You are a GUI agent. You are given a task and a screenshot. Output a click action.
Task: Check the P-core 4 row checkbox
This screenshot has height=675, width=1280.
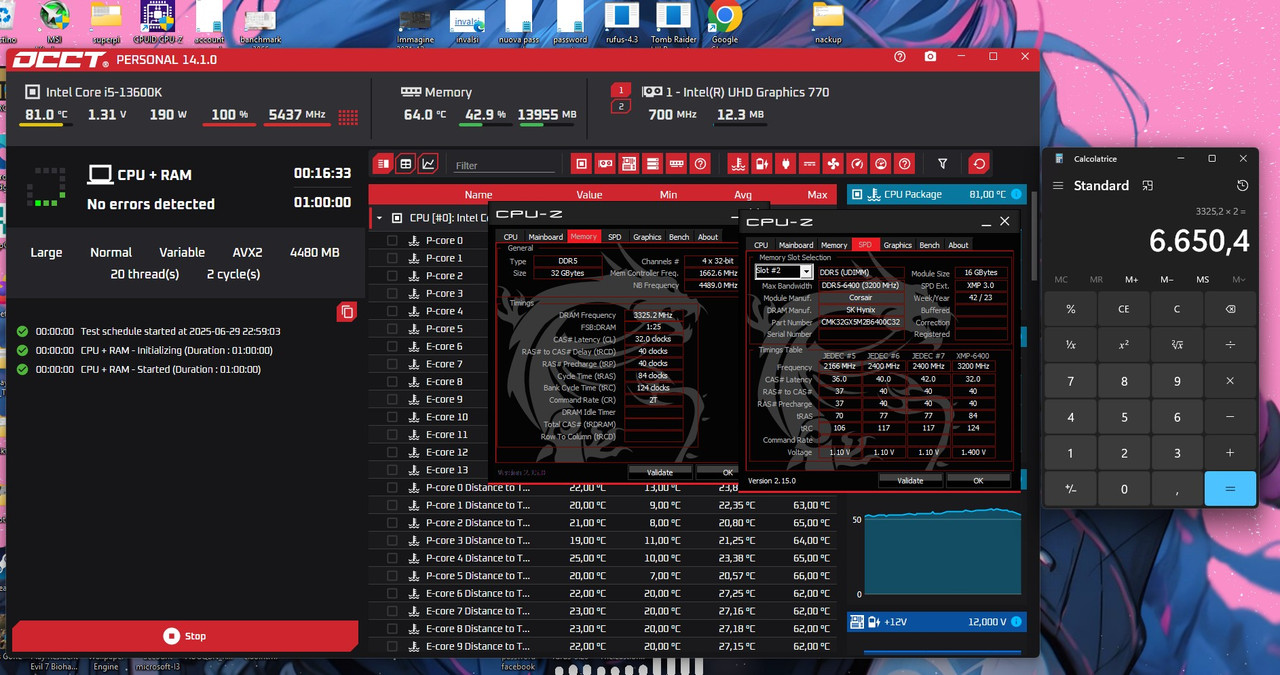392,311
